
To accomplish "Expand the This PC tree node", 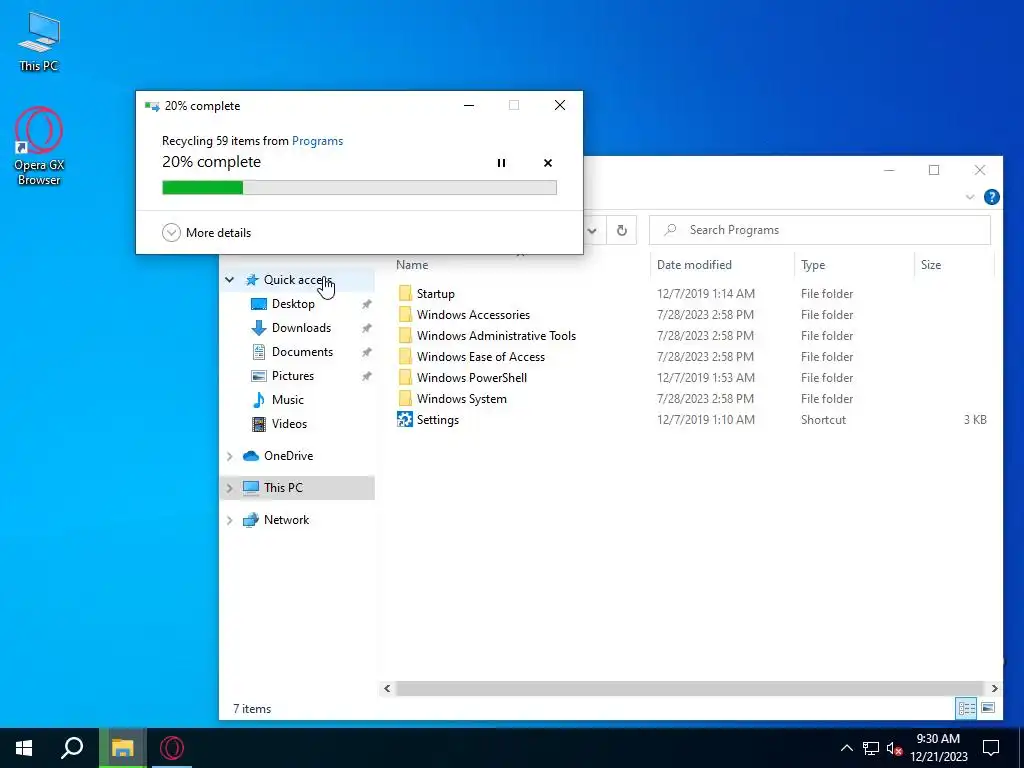I will pyautogui.click(x=229, y=488).
